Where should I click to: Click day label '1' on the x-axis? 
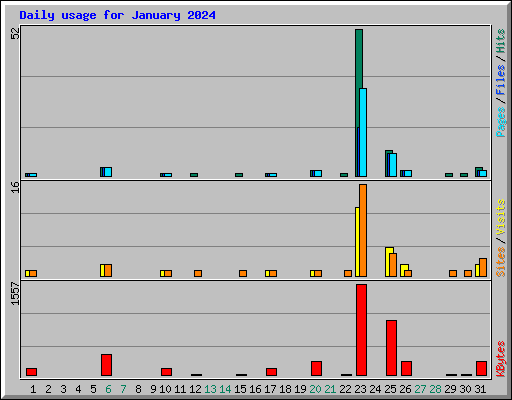tap(33, 389)
